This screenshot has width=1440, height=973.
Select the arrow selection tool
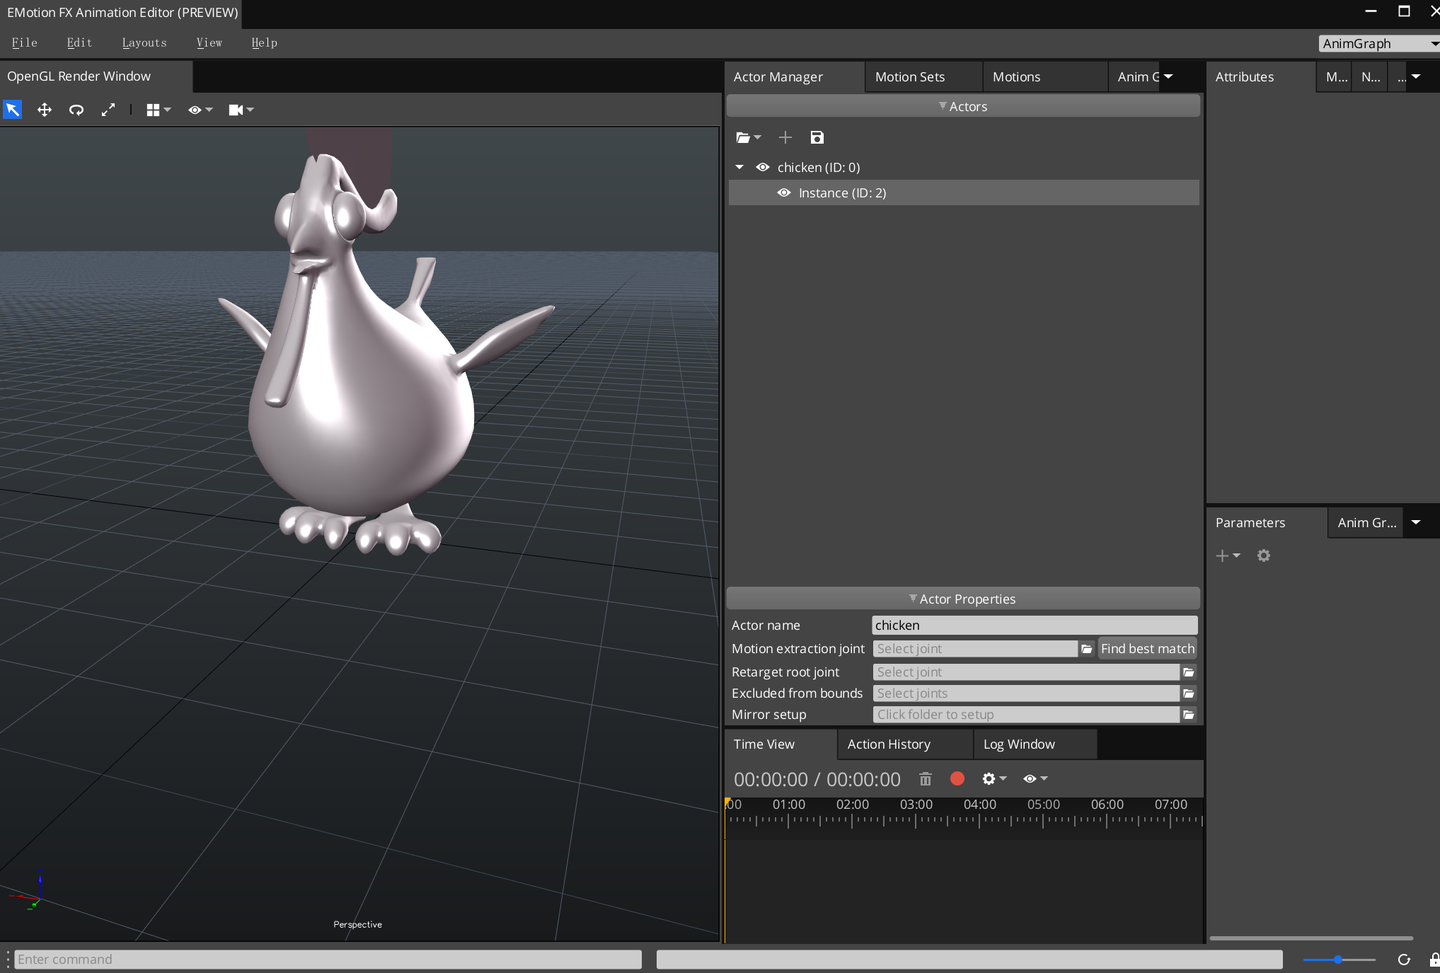(13, 110)
